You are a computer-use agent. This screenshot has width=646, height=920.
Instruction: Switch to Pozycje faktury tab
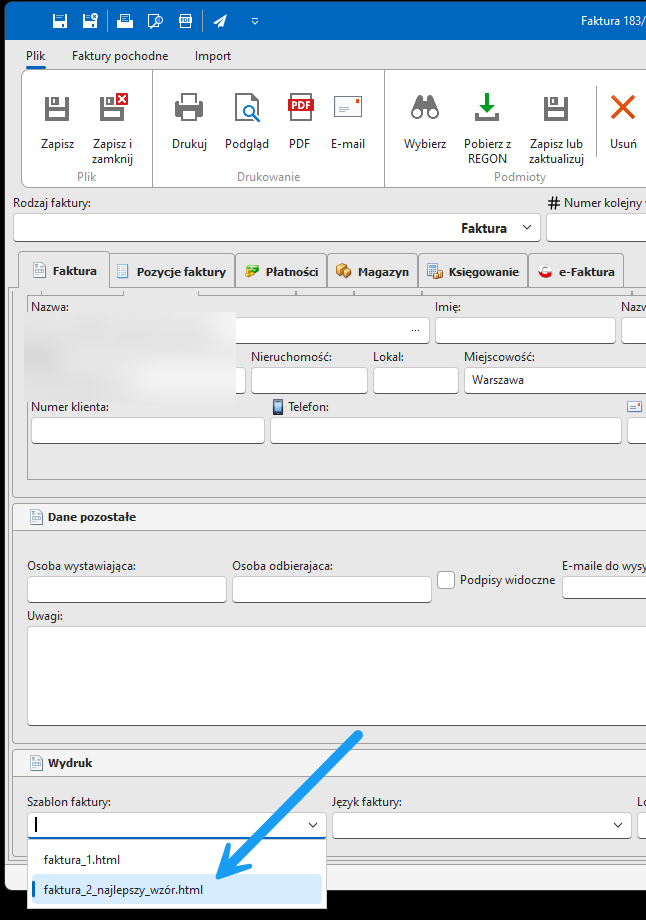tap(171, 271)
